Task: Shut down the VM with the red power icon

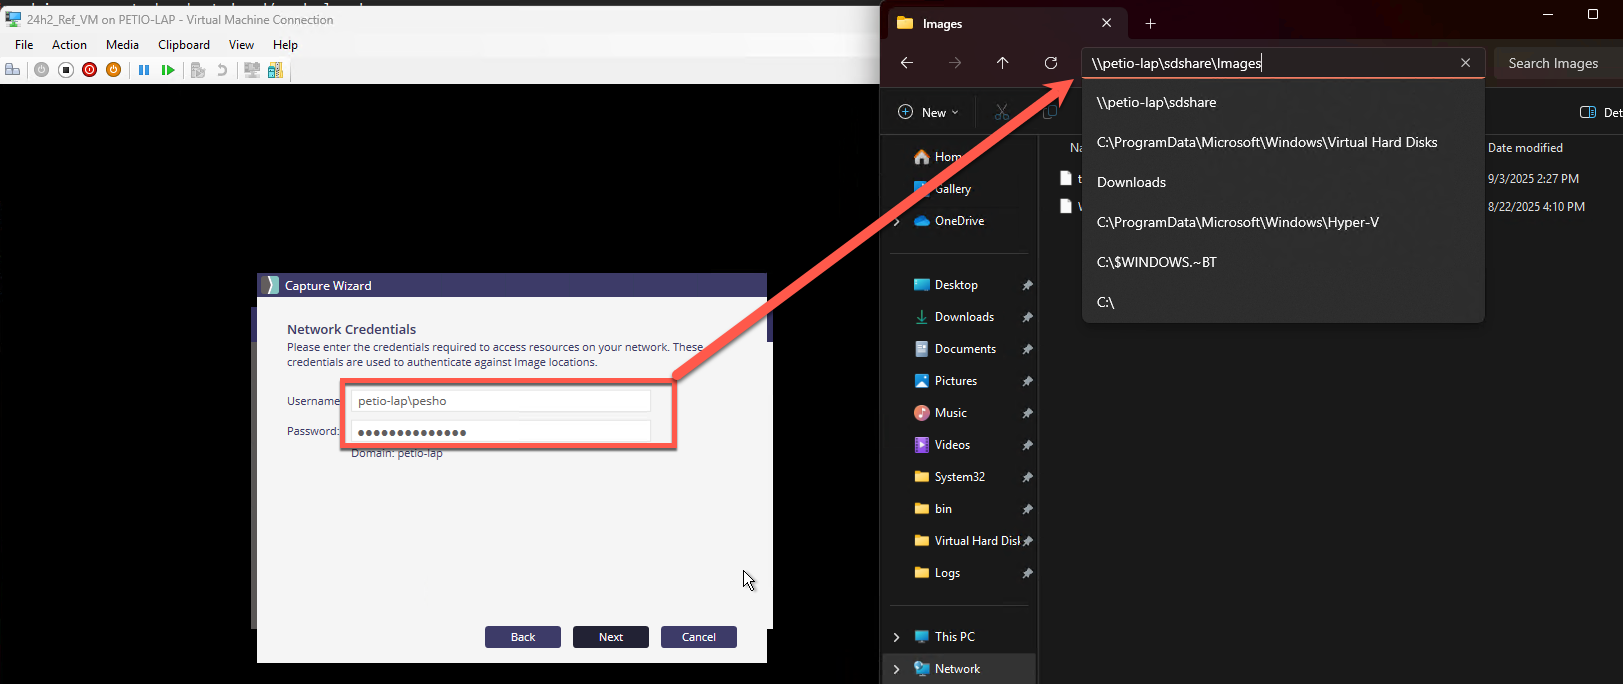Action: [x=90, y=70]
